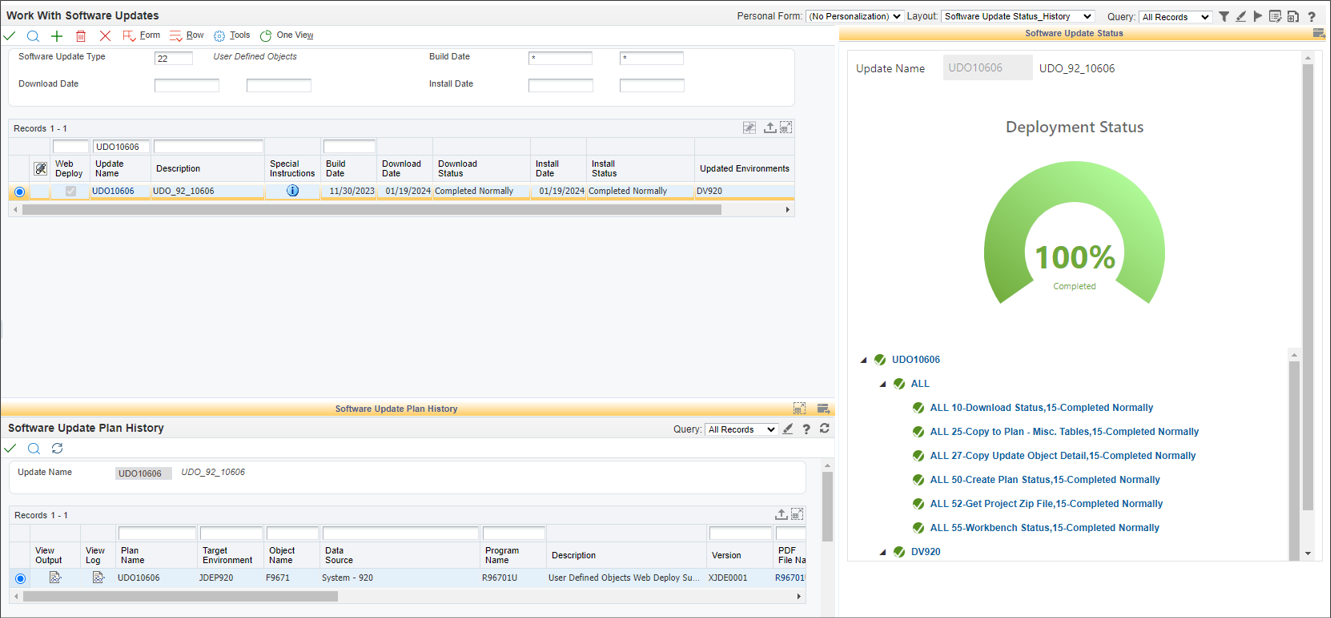Click the View Log icon for plan UDO10606
Viewport: 1331px width, 618px height.
point(98,577)
